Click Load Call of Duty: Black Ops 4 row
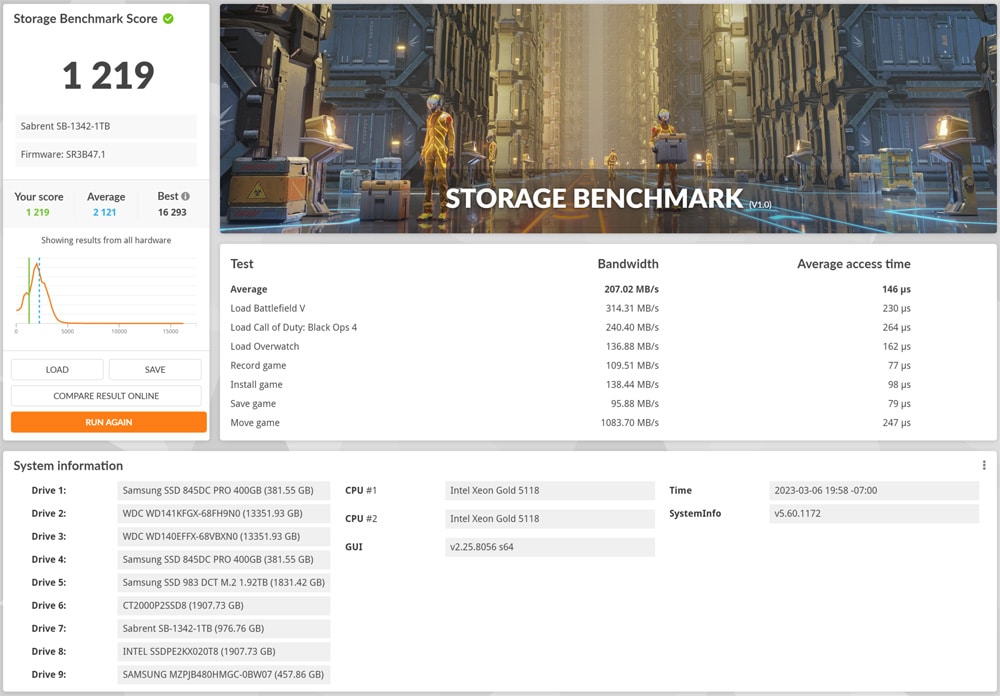This screenshot has height=696, width=1000. 570,327
